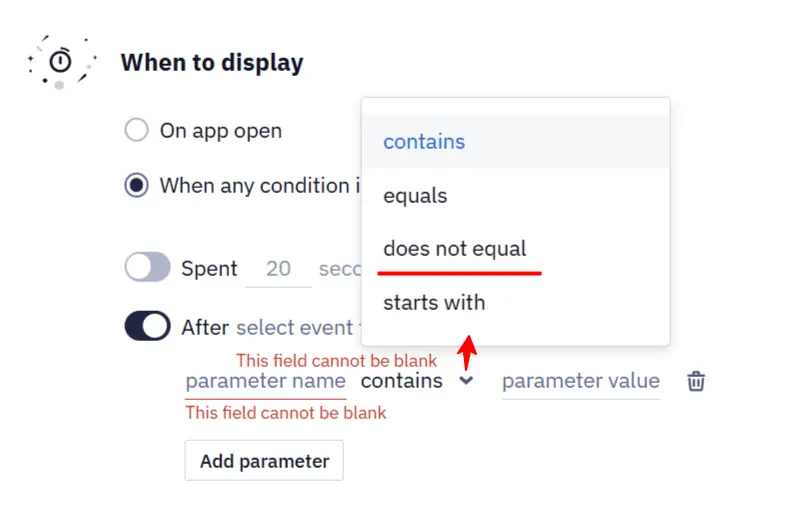Screen dimensions: 797x512
Task: Click the Spent label text
Action: tap(209, 268)
